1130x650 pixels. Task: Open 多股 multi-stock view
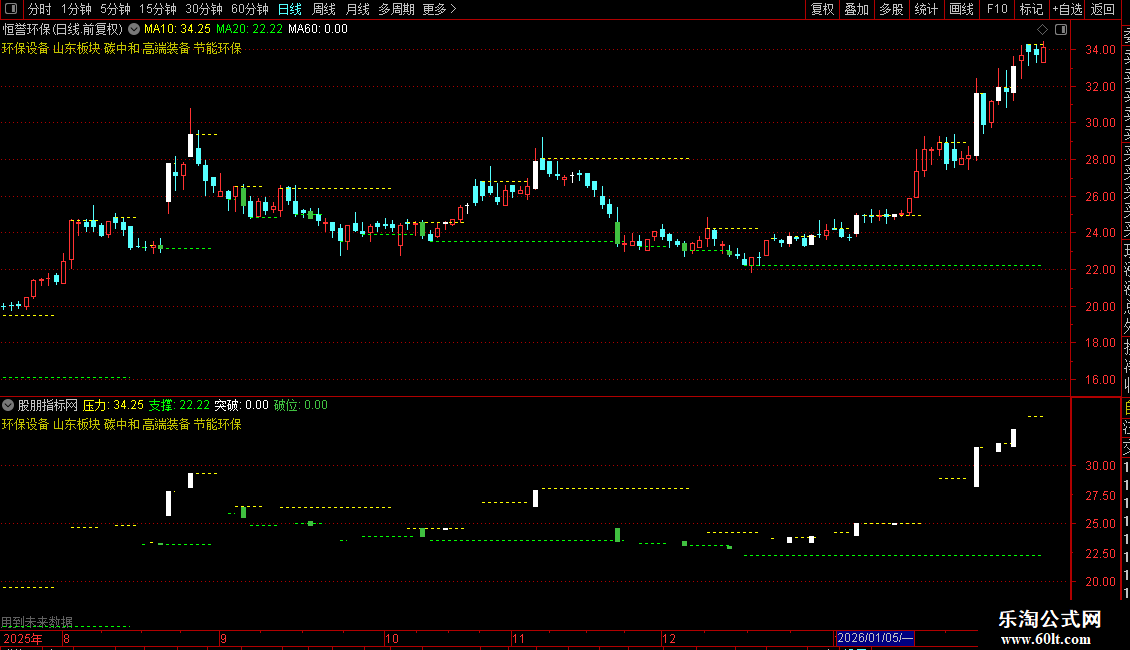tap(891, 9)
